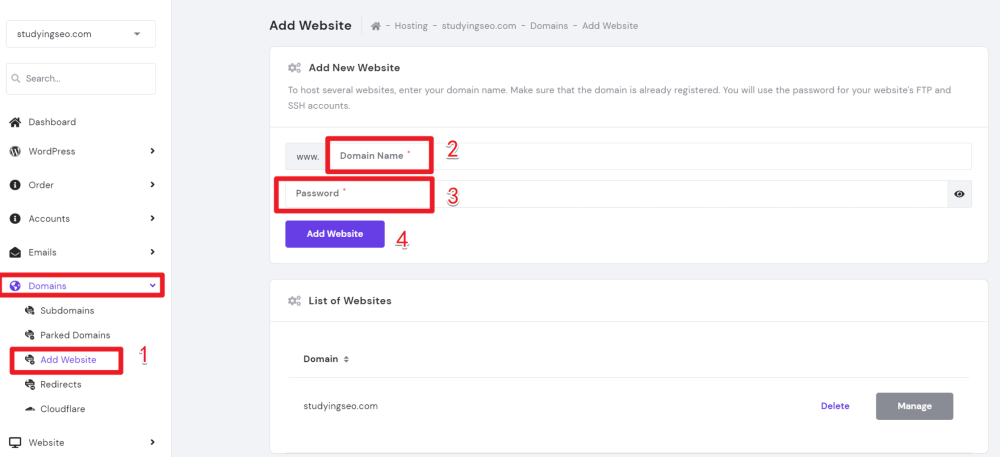Image resolution: width=1000 pixels, height=457 pixels.
Task: Click the Order info icon
Action: [15, 185]
